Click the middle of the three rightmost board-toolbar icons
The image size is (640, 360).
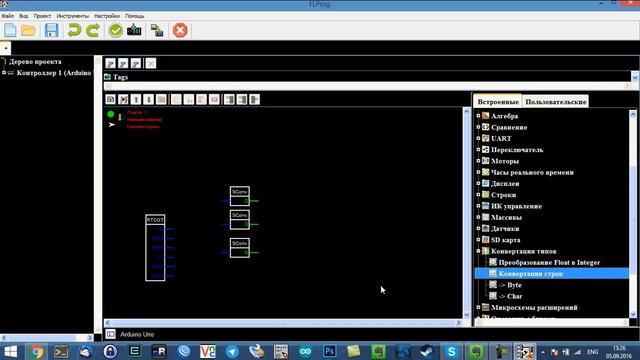(242, 99)
